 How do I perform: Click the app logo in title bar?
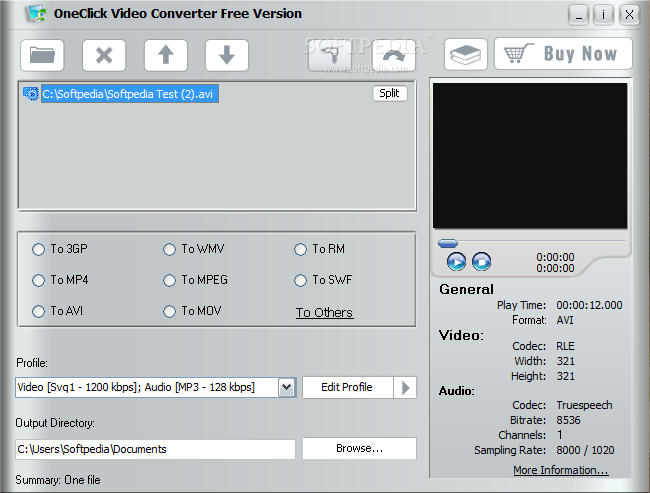[37, 13]
